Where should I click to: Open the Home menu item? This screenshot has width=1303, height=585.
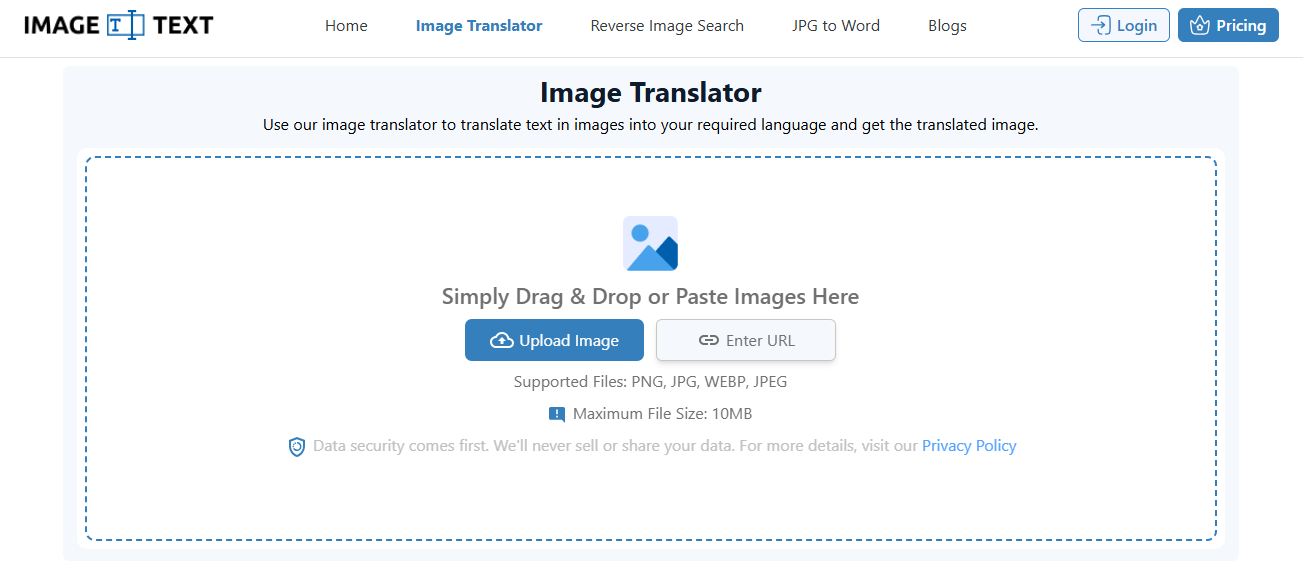pyautogui.click(x=346, y=26)
